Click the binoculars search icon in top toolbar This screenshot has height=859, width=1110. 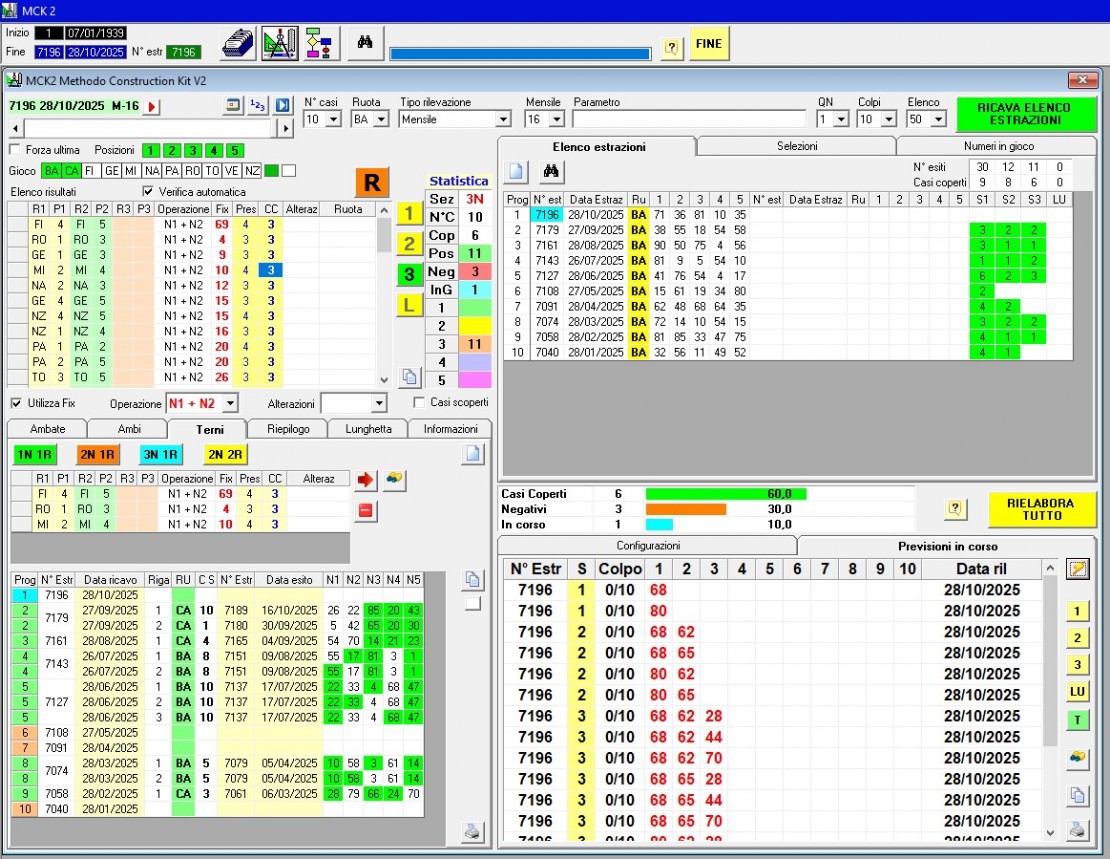(x=365, y=43)
